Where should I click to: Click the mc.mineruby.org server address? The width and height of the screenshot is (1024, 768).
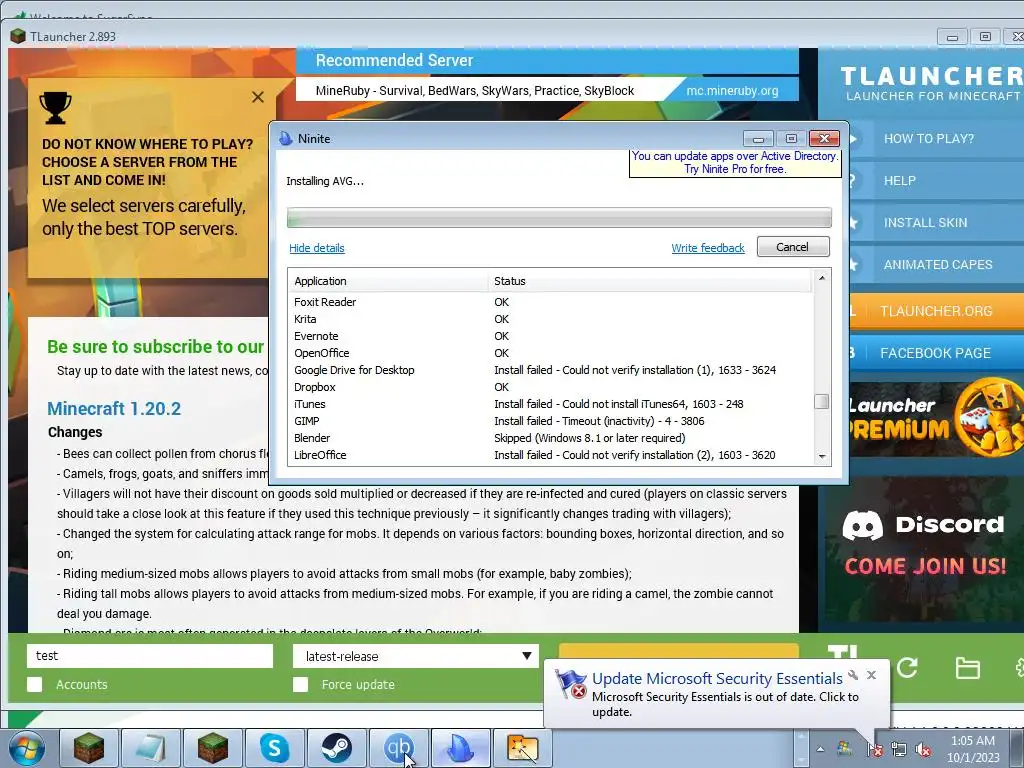[732, 91]
